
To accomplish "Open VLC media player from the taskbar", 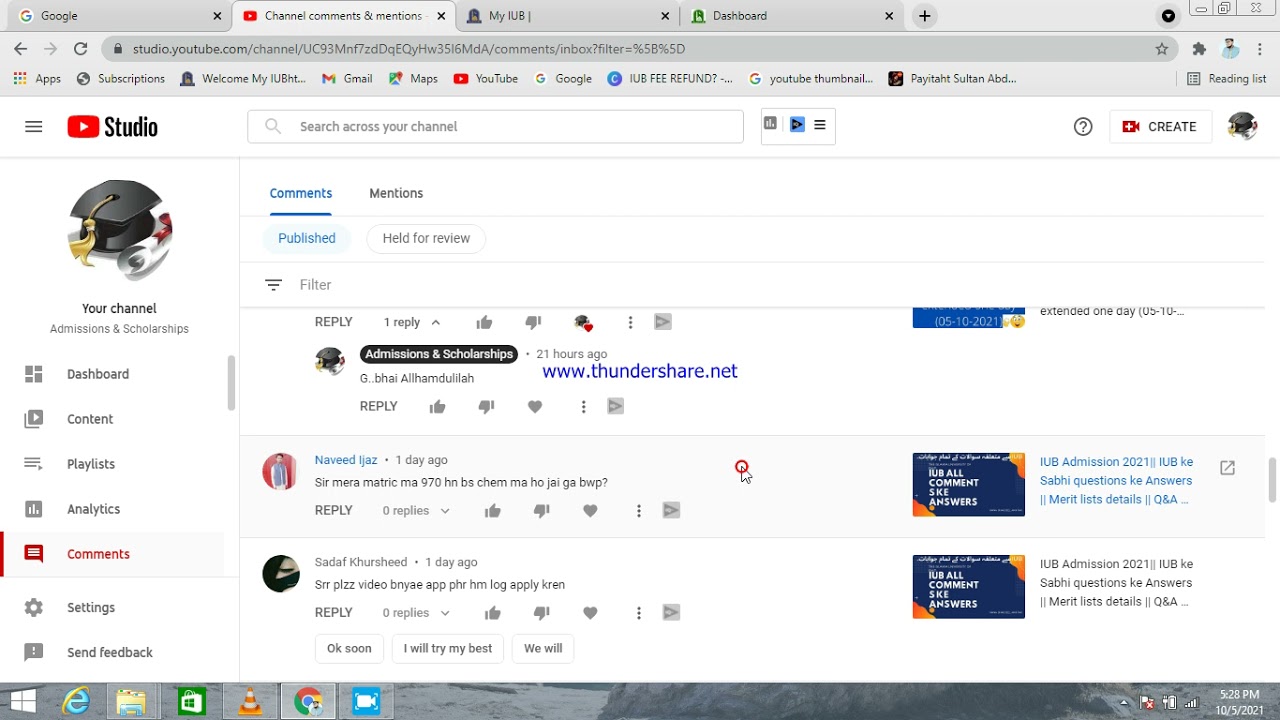I will click(249, 702).
